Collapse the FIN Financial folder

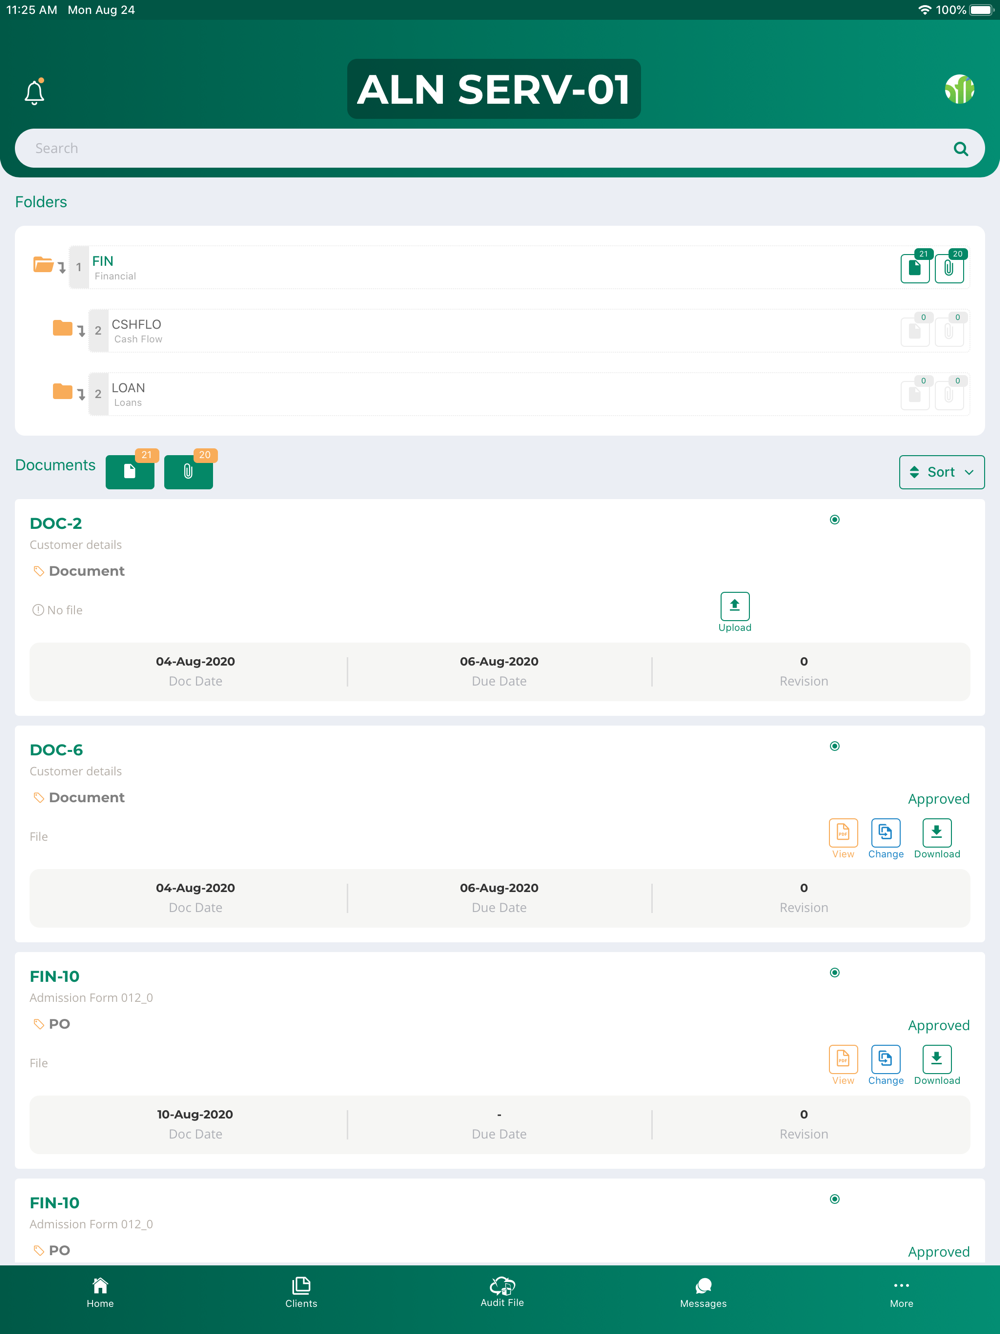[43, 265]
